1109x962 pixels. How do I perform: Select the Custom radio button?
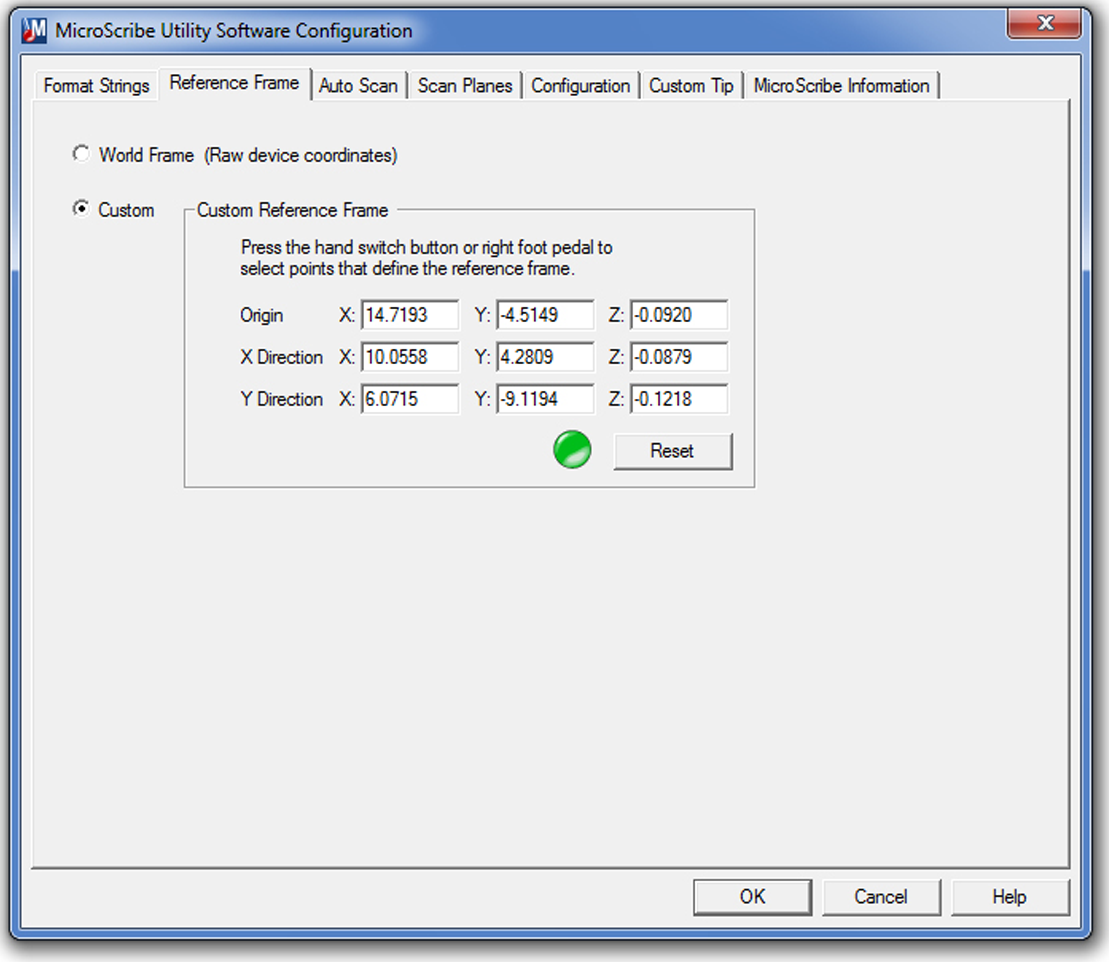(81, 209)
